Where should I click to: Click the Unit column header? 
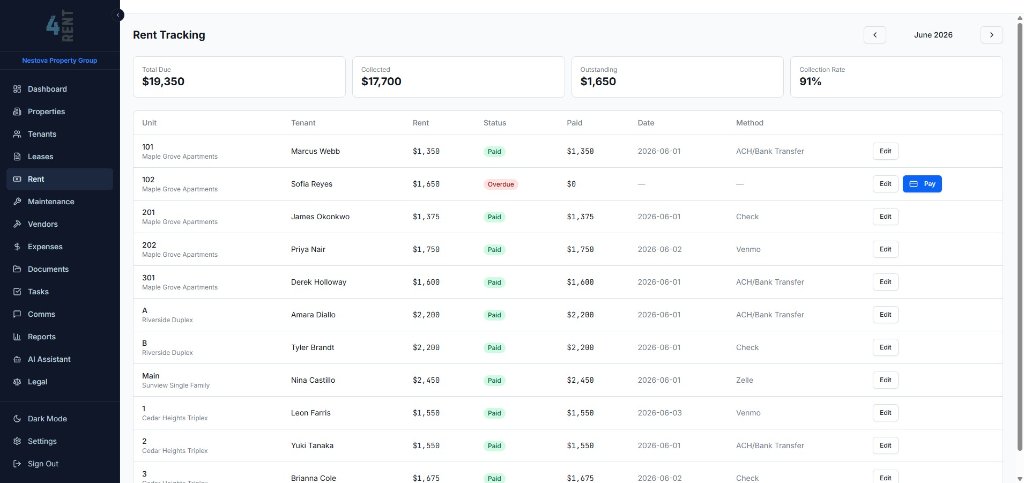(149, 123)
